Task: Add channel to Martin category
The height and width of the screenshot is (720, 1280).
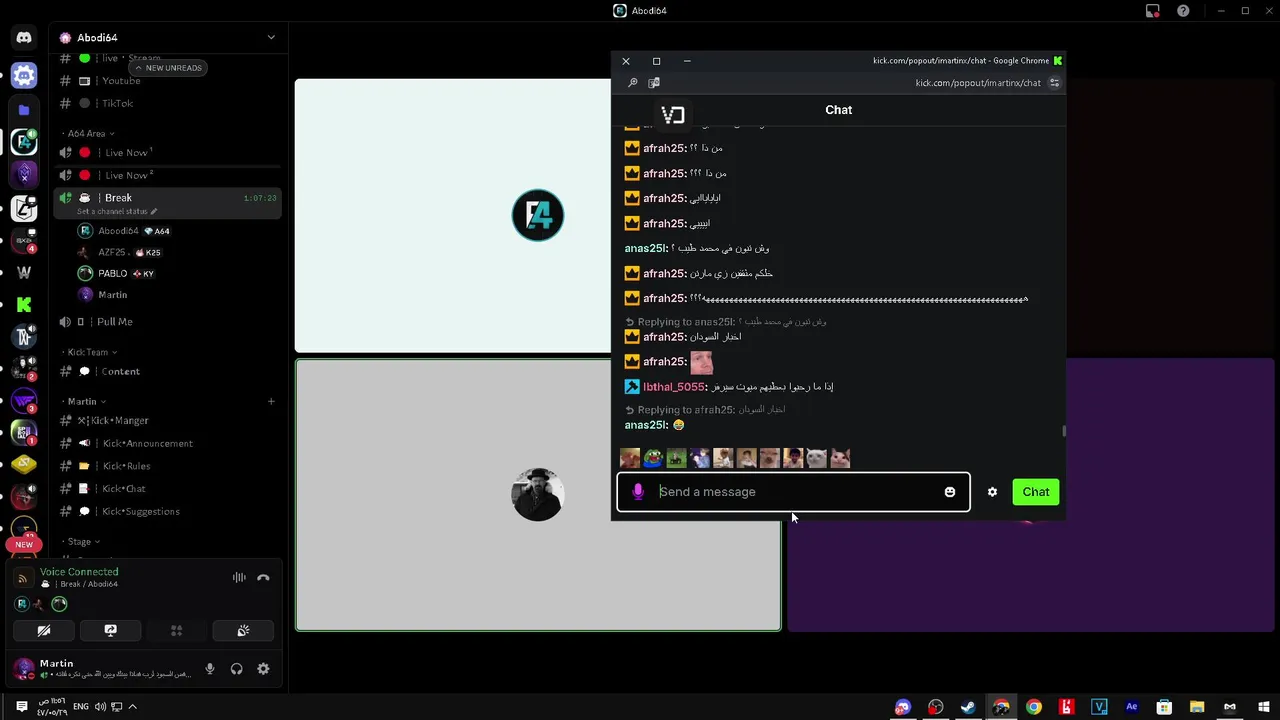Action: pos(271,401)
